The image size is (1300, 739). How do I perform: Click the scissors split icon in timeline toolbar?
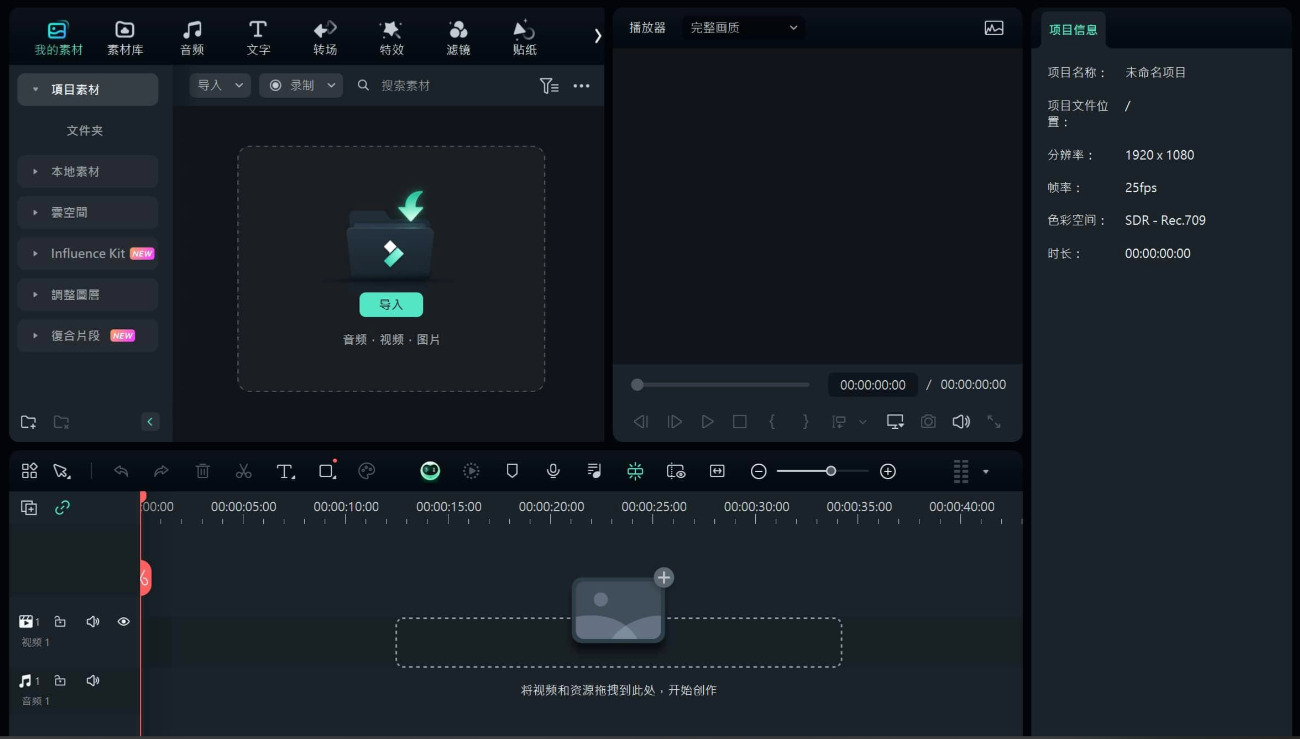pyautogui.click(x=243, y=471)
